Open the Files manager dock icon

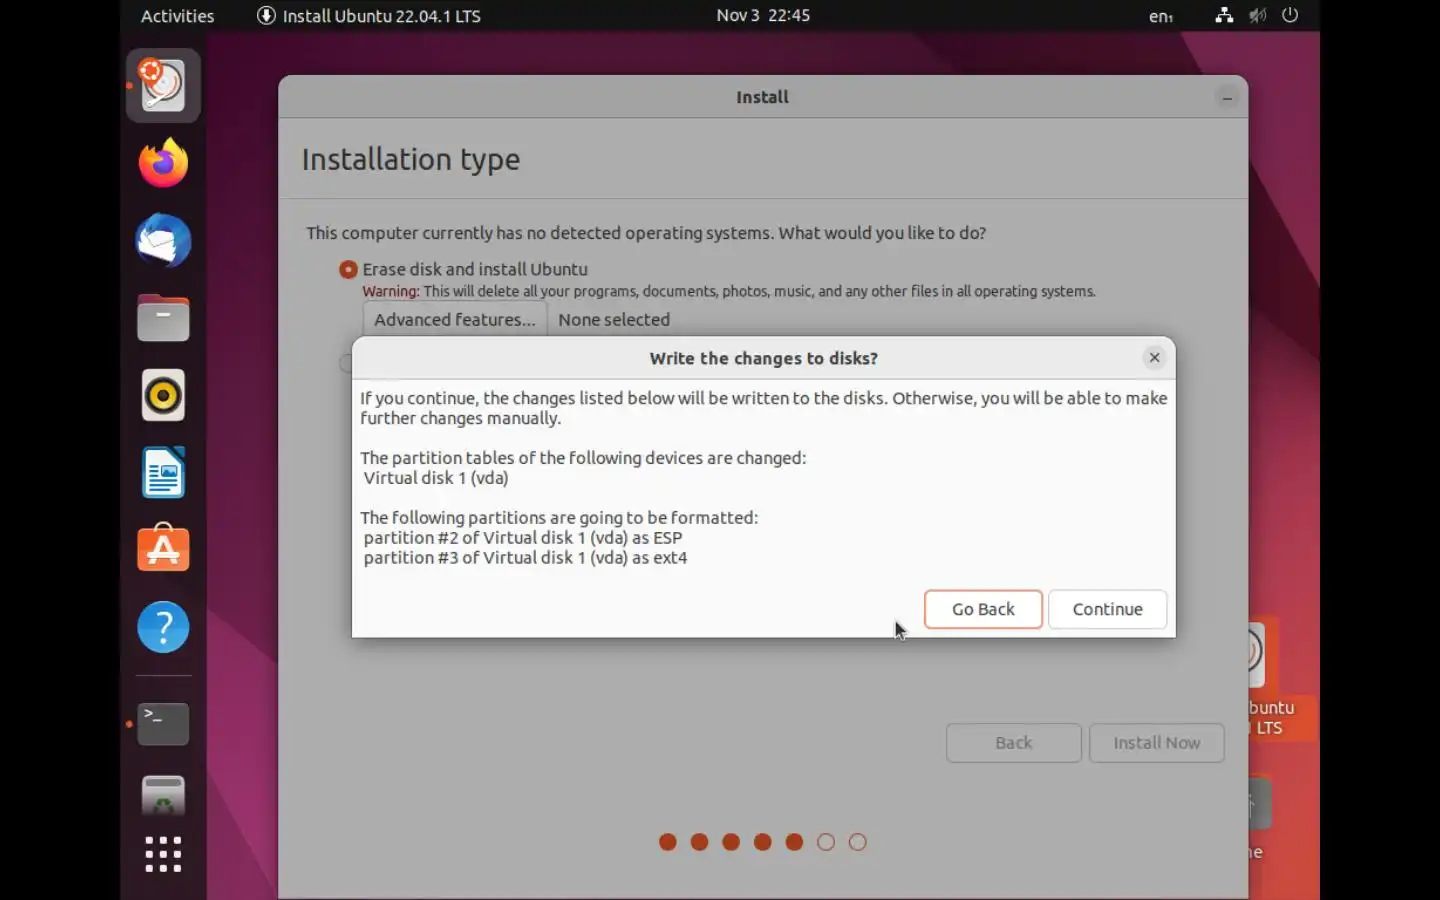[163, 318]
